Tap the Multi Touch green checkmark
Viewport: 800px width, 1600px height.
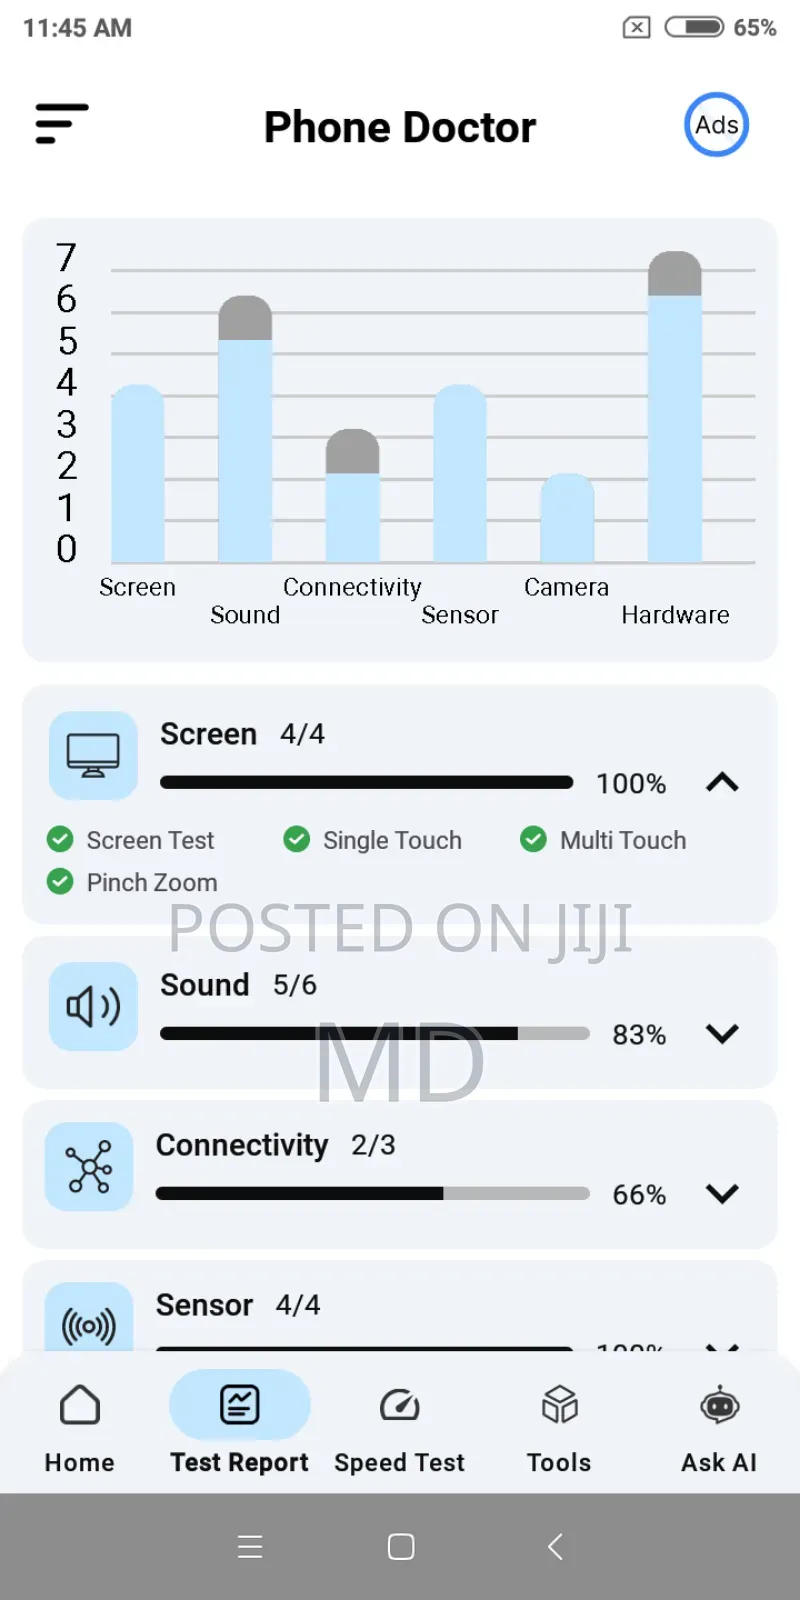(534, 839)
